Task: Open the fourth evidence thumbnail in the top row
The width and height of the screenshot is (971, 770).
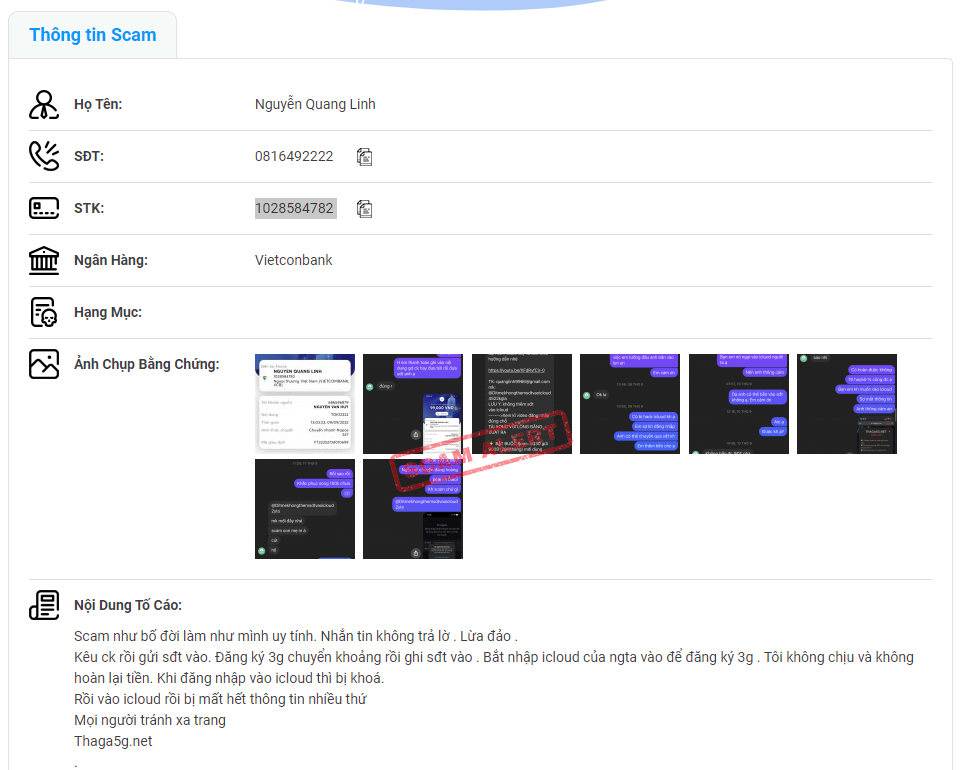Action: pyautogui.click(x=630, y=404)
